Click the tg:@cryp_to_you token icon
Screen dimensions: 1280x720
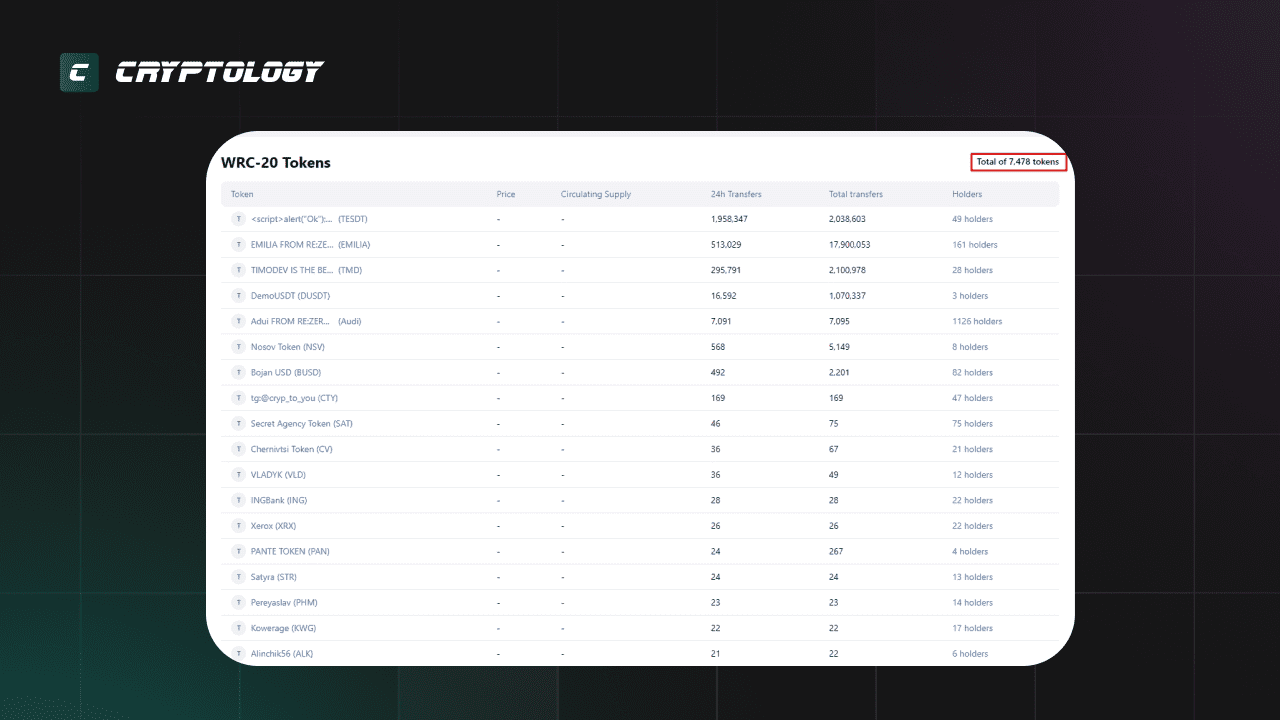(238, 398)
